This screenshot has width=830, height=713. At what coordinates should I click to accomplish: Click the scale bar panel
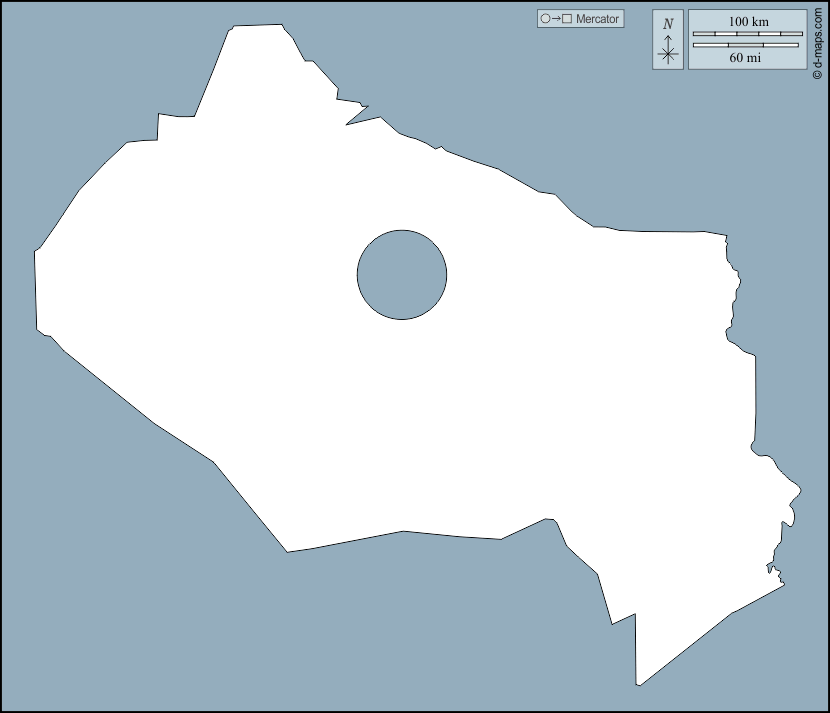(x=748, y=39)
